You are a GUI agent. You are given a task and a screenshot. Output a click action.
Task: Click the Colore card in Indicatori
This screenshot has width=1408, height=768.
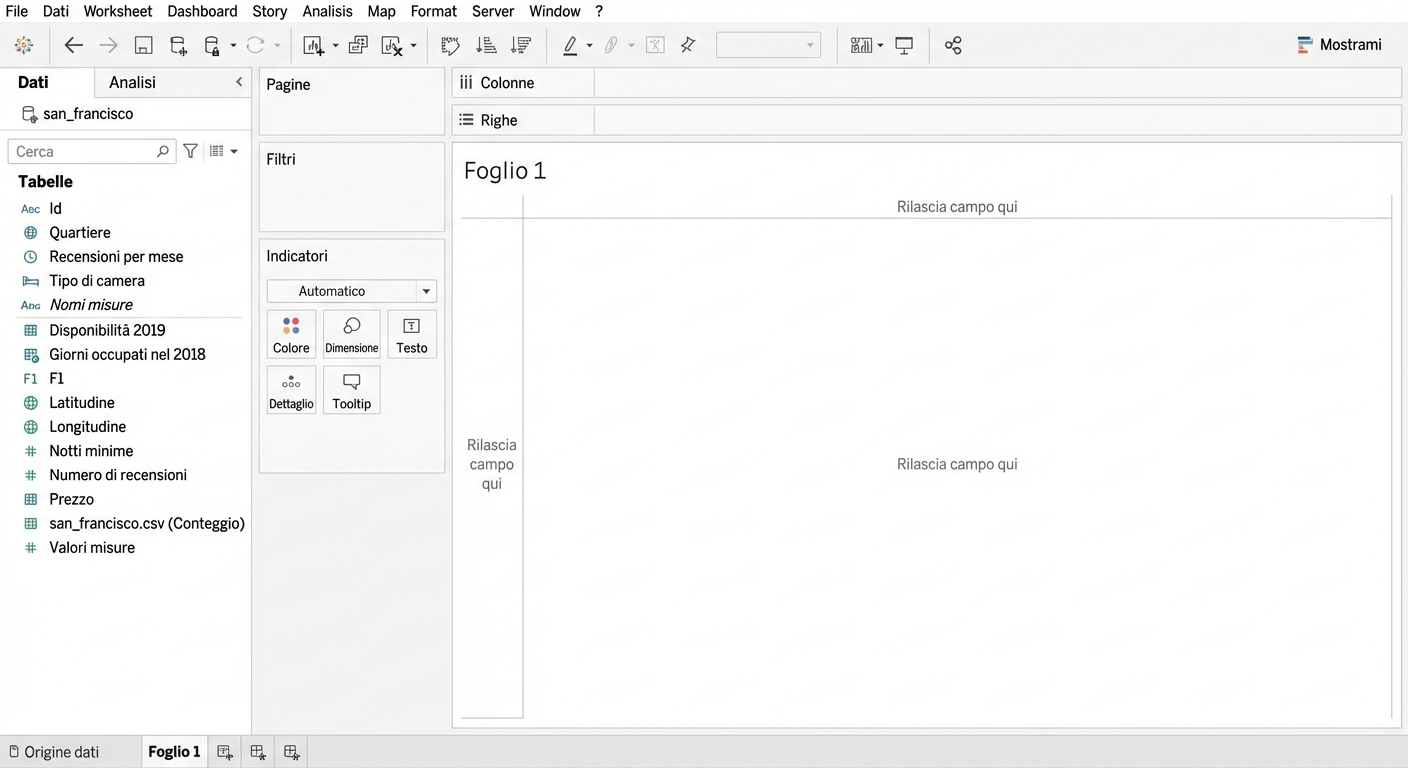pos(291,334)
